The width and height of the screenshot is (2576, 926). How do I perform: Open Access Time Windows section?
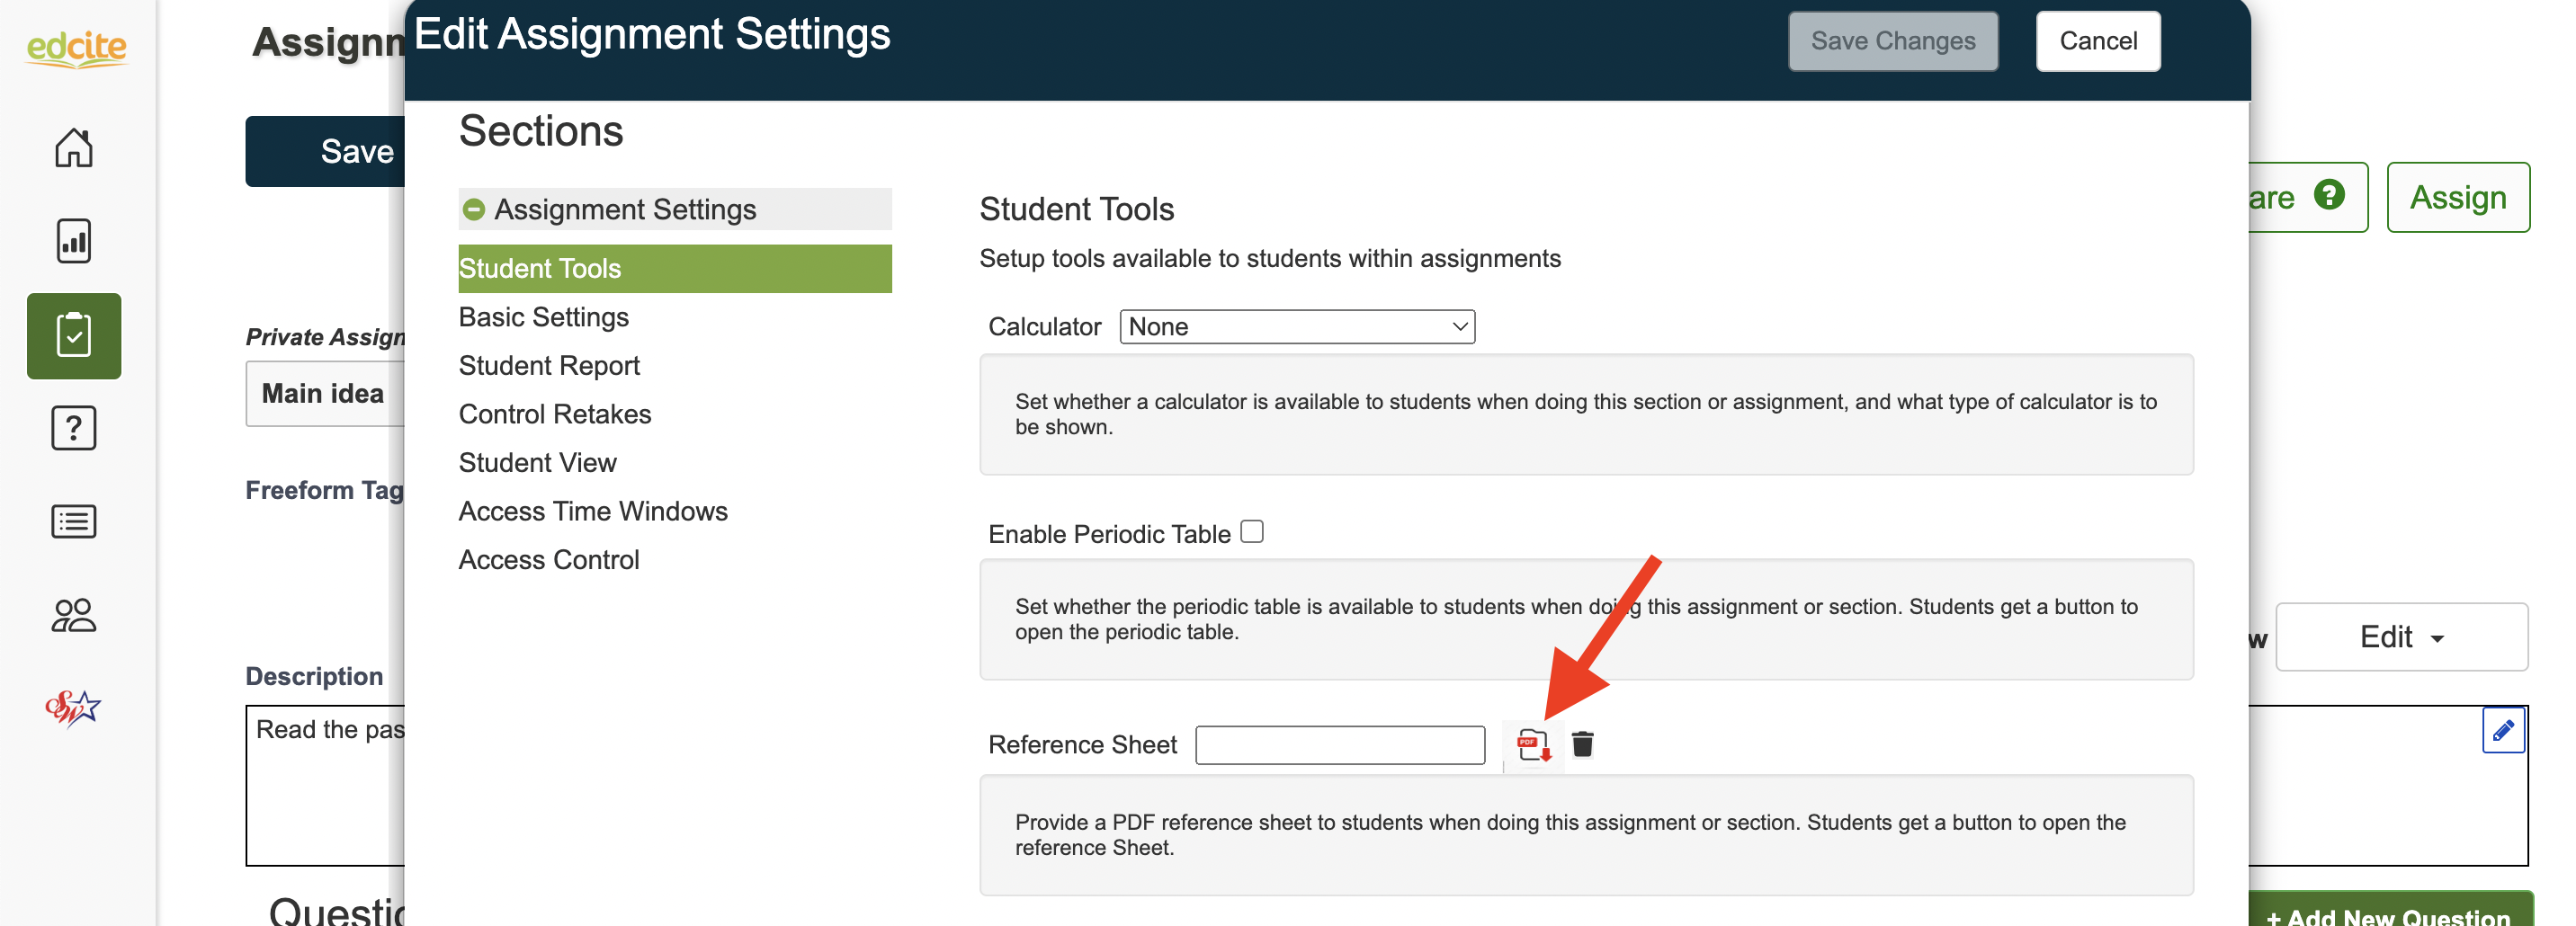(593, 511)
